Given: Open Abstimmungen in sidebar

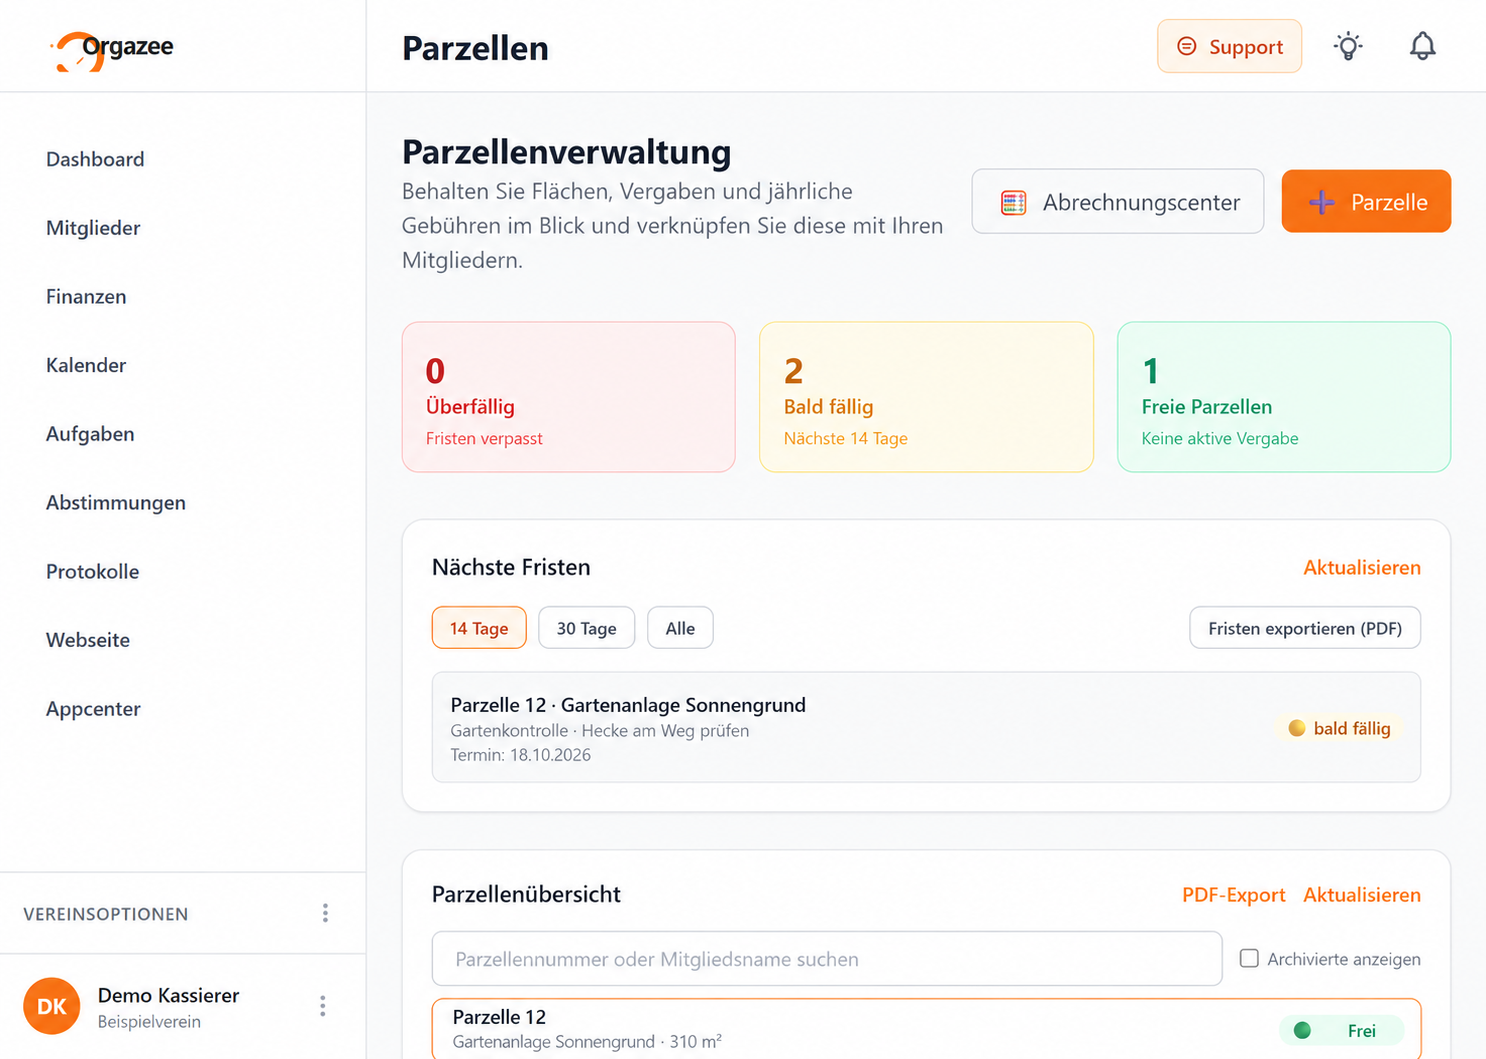Looking at the screenshot, I should tap(116, 503).
